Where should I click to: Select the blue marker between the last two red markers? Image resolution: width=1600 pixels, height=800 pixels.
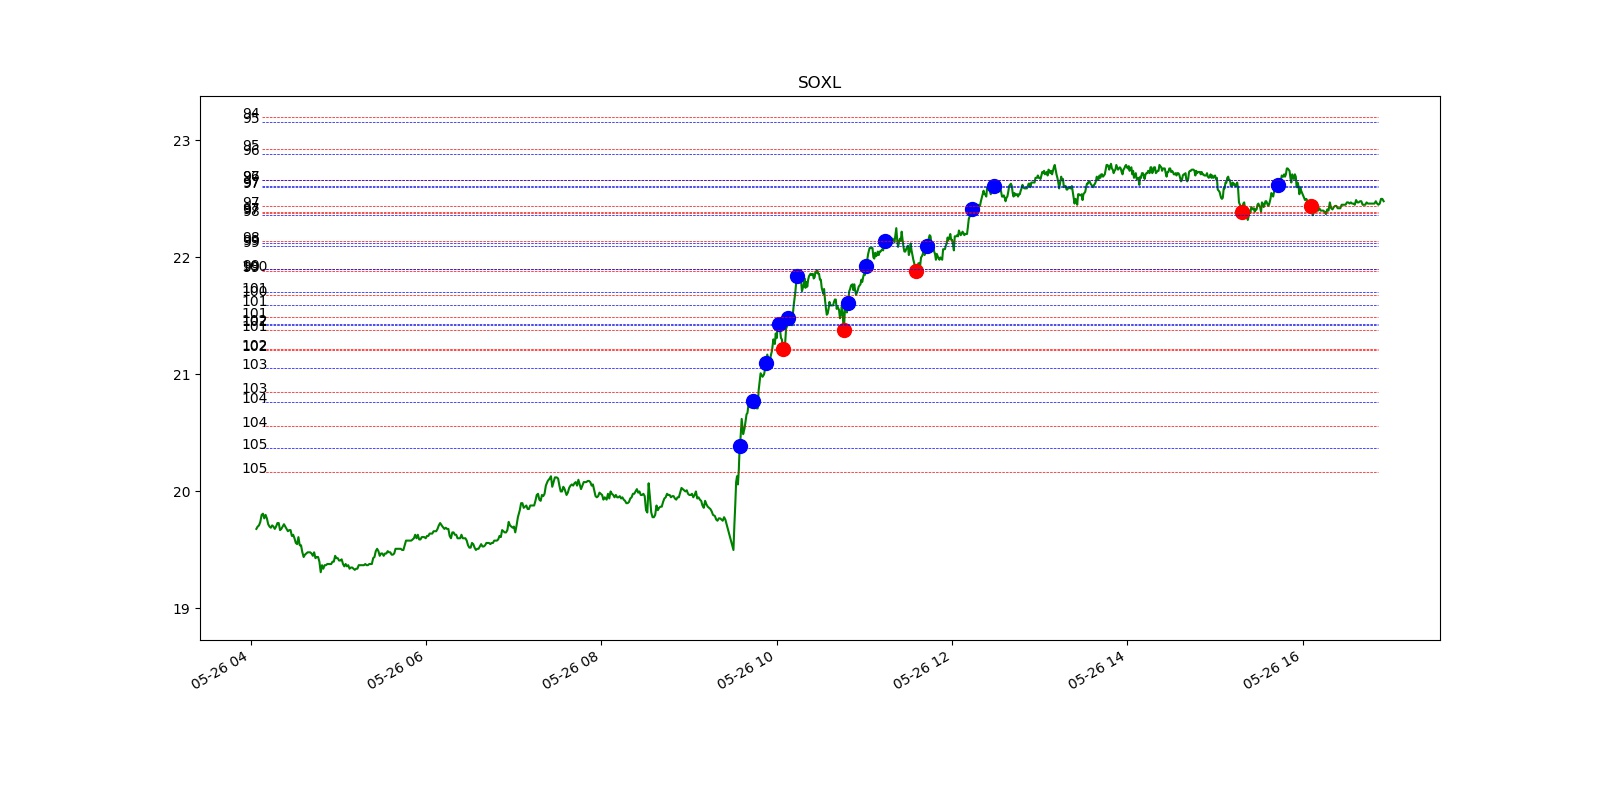[x=1278, y=185]
